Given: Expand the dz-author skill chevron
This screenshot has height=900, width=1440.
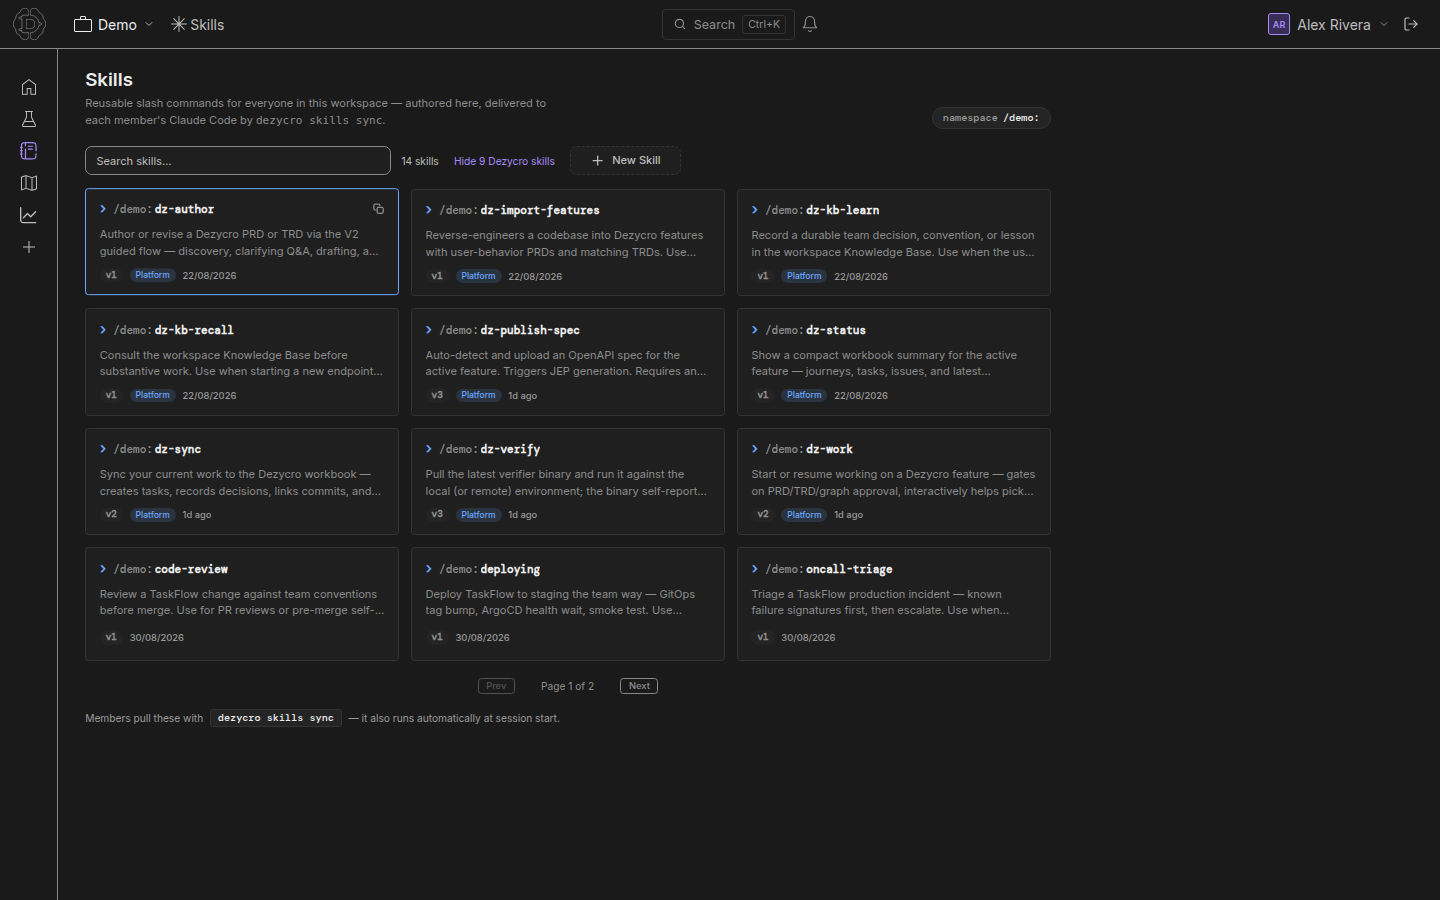Looking at the screenshot, I should pos(103,209).
